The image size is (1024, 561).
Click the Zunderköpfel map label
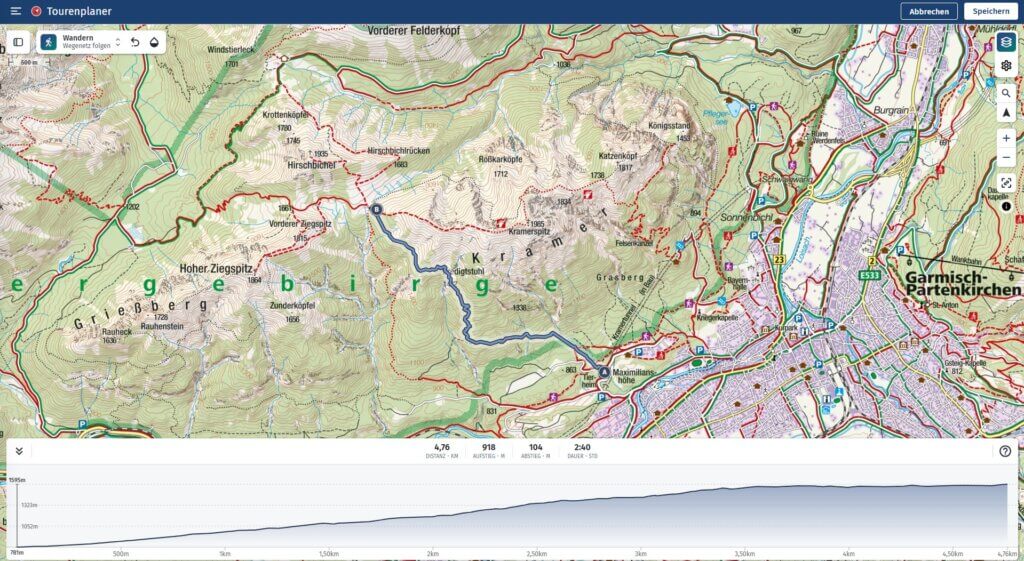pyautogui.click(x=292, y=306)
